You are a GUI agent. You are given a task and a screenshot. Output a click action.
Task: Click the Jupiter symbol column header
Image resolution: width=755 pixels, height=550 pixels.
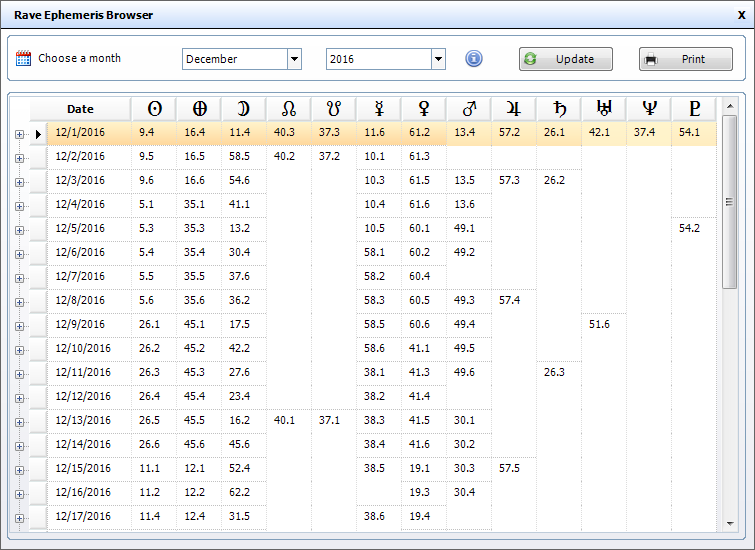514,109
